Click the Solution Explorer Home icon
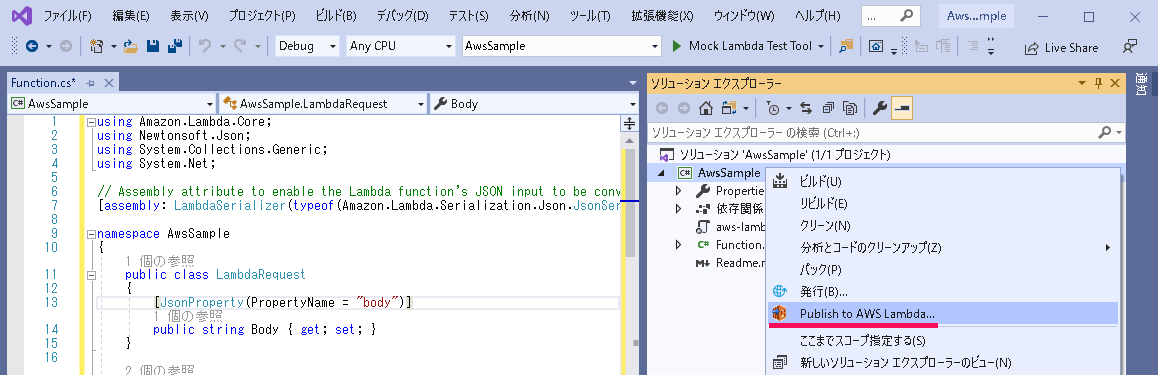Viewport: 1158px width, 375px height. click(x=706, y=109)
